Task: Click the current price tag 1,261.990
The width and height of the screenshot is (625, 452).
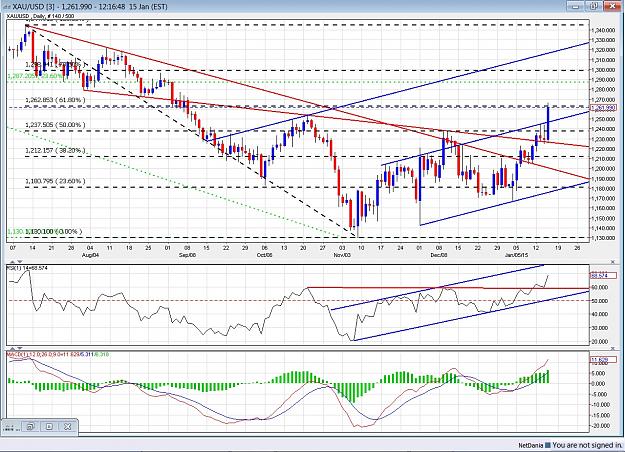Action: 603,108
